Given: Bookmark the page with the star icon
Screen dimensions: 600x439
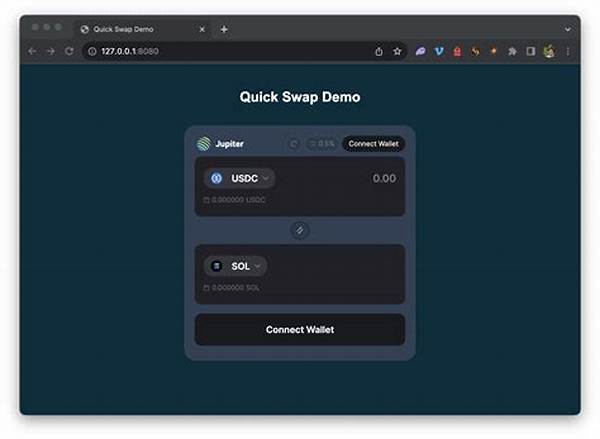Looking at the screenshot, I should (x=397, y=51).
